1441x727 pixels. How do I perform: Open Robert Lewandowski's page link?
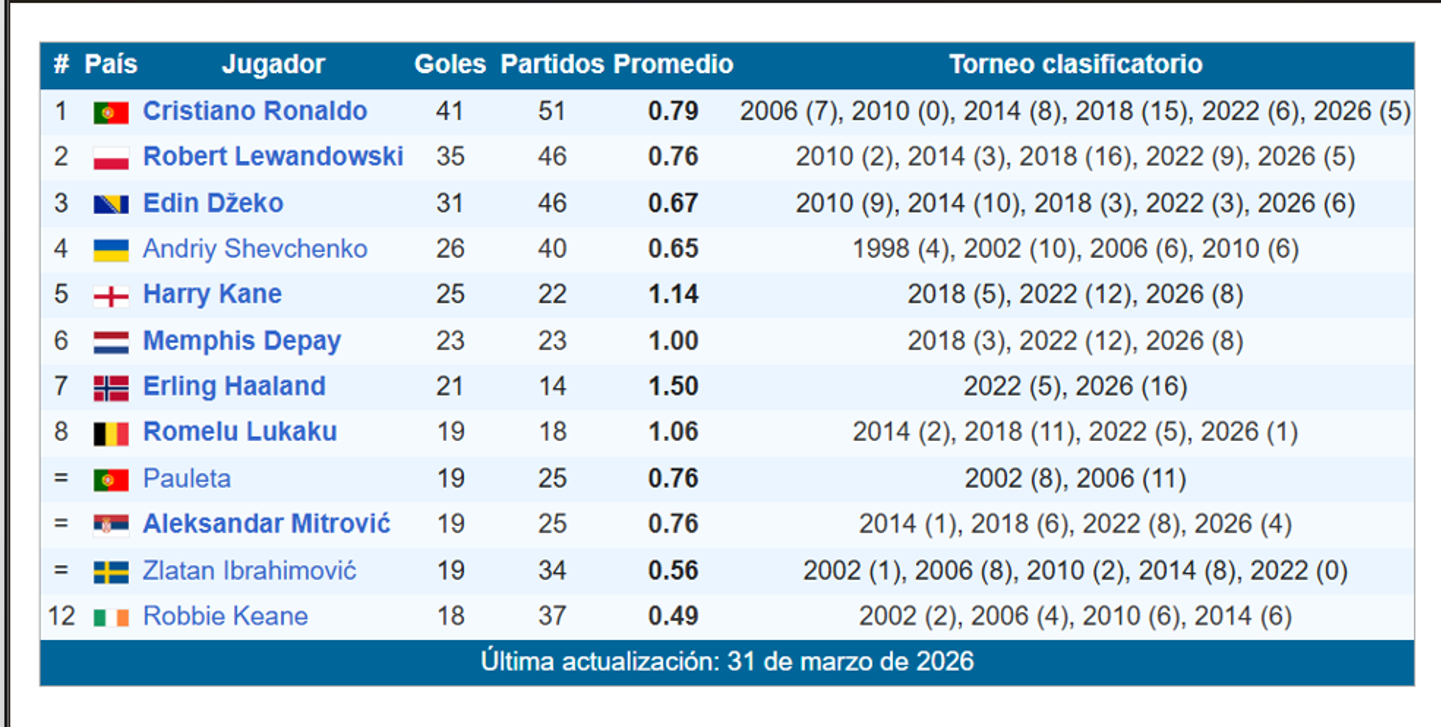[x=273, y=157]
